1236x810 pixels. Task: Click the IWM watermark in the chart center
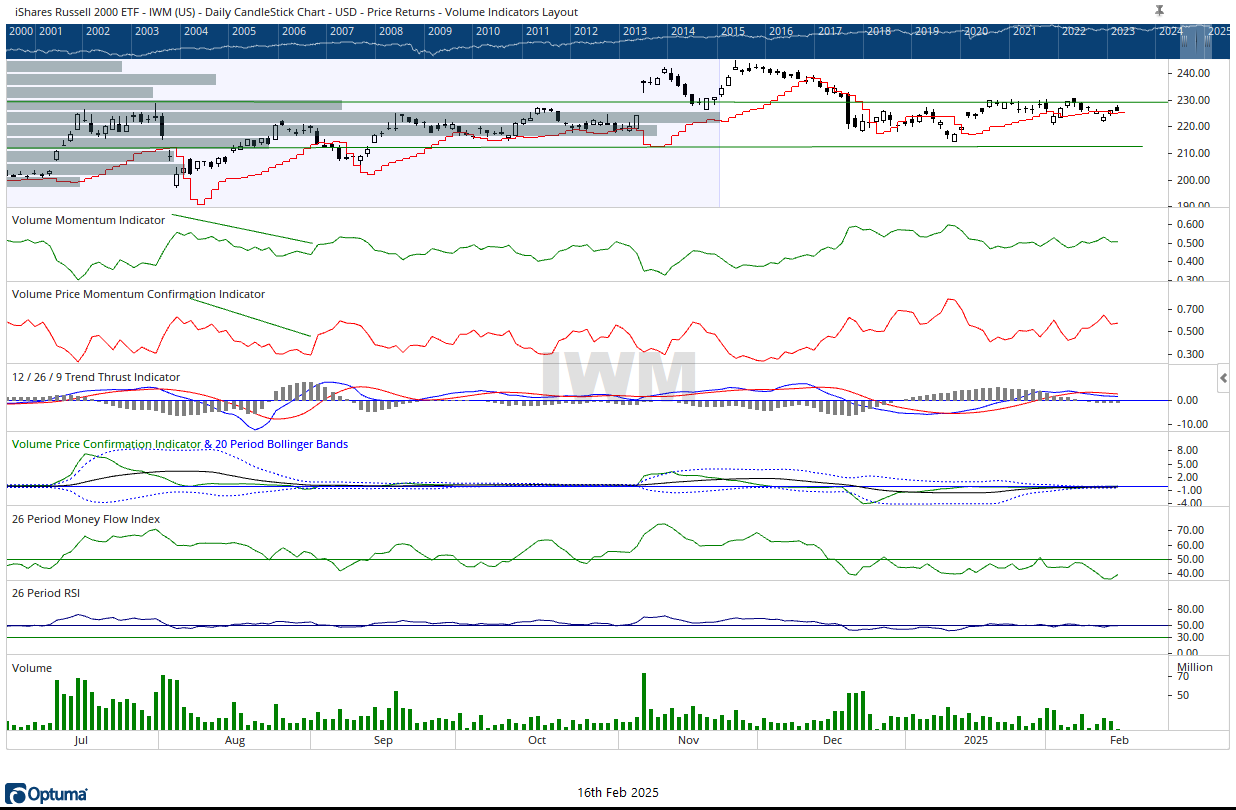[618, 375]
